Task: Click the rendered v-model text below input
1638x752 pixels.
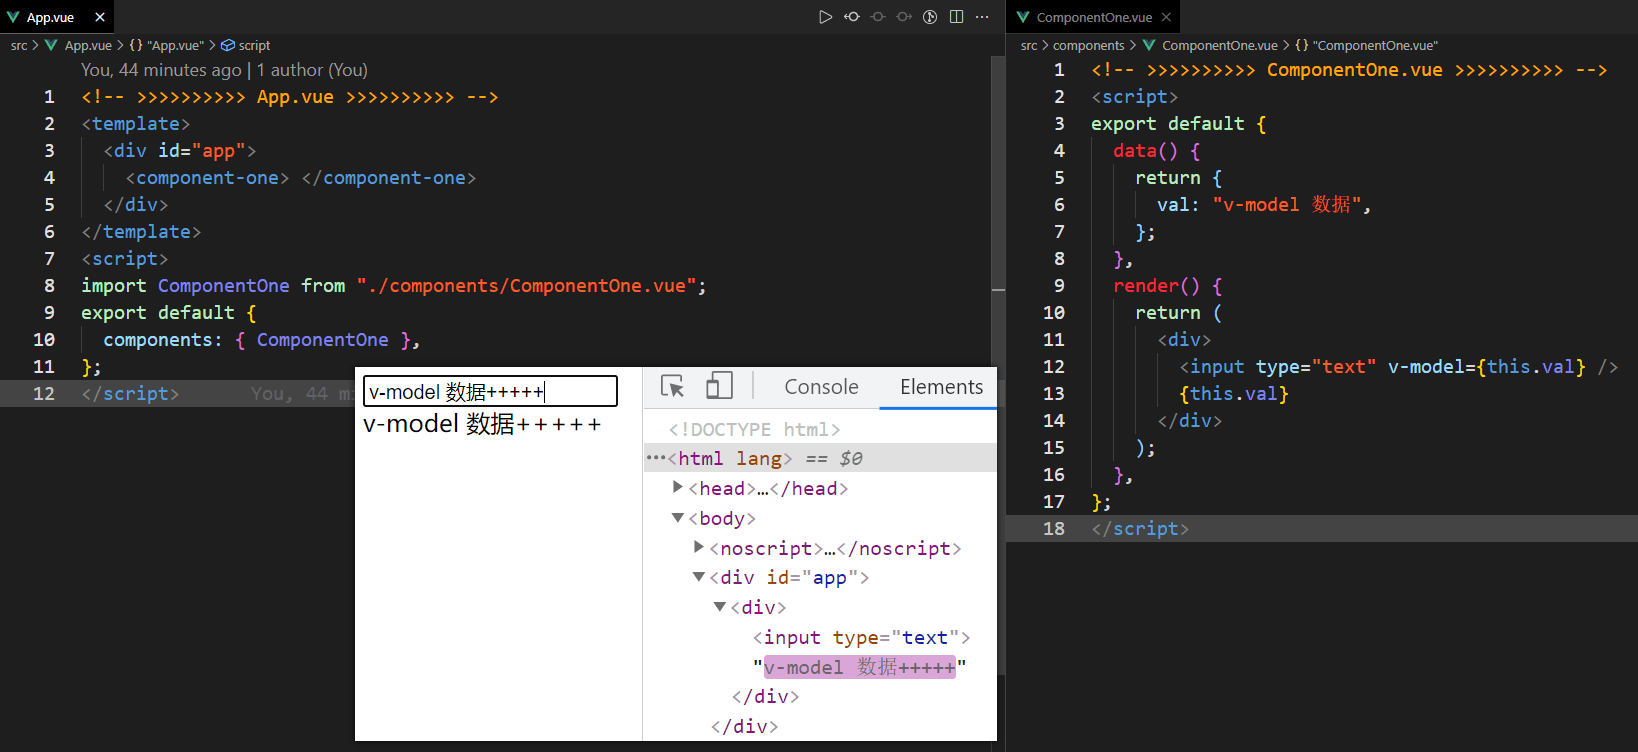Action: (x=482, y=424)
